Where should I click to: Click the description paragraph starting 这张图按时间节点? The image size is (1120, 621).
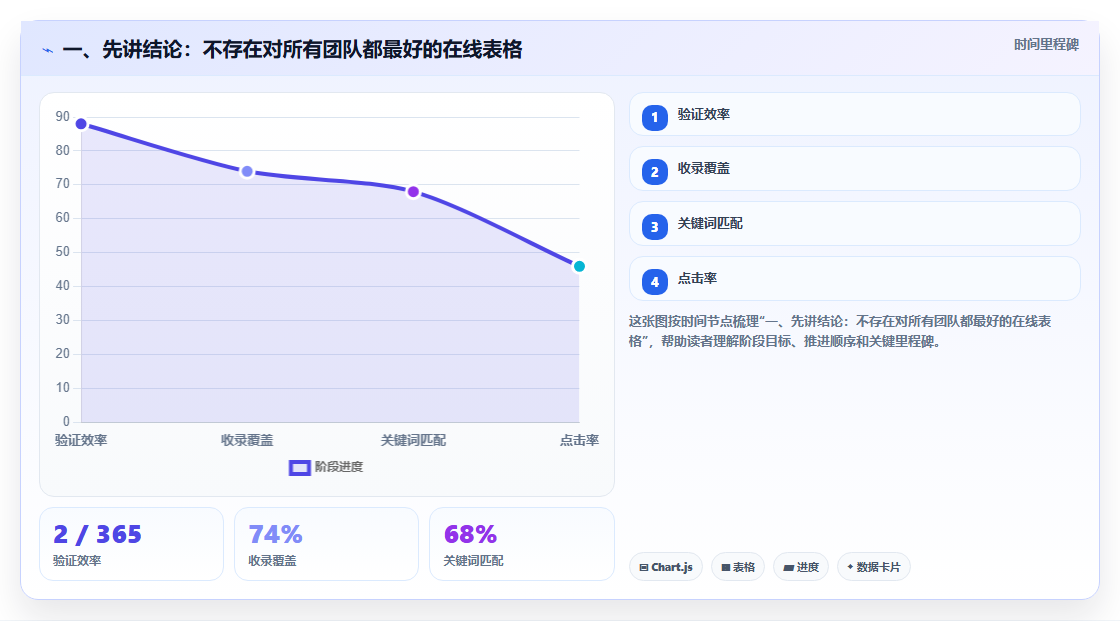(840, 332)
